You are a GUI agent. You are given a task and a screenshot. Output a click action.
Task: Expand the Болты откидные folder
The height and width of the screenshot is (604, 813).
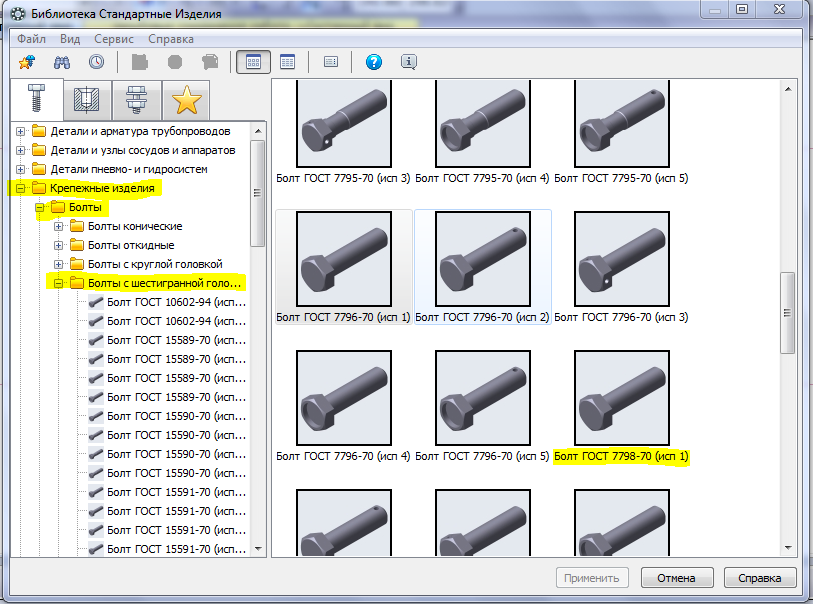coord(59,245)
